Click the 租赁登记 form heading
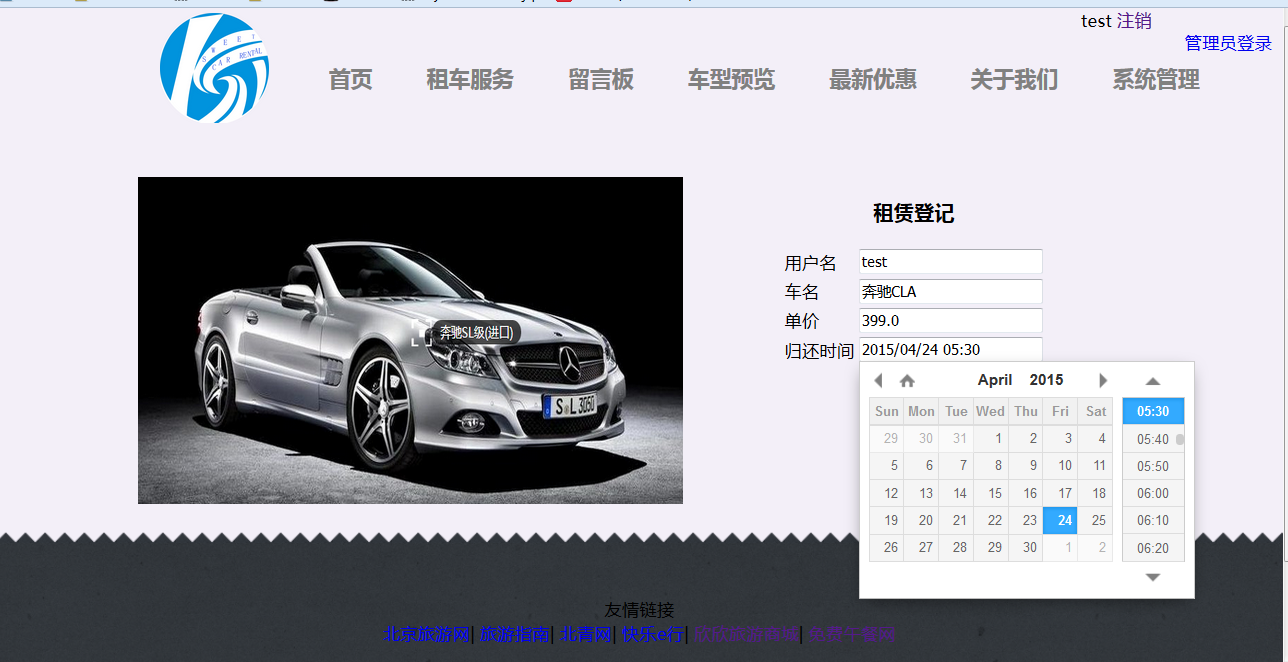The height and width of the screenshot is (662, 1288). [913, 213]
